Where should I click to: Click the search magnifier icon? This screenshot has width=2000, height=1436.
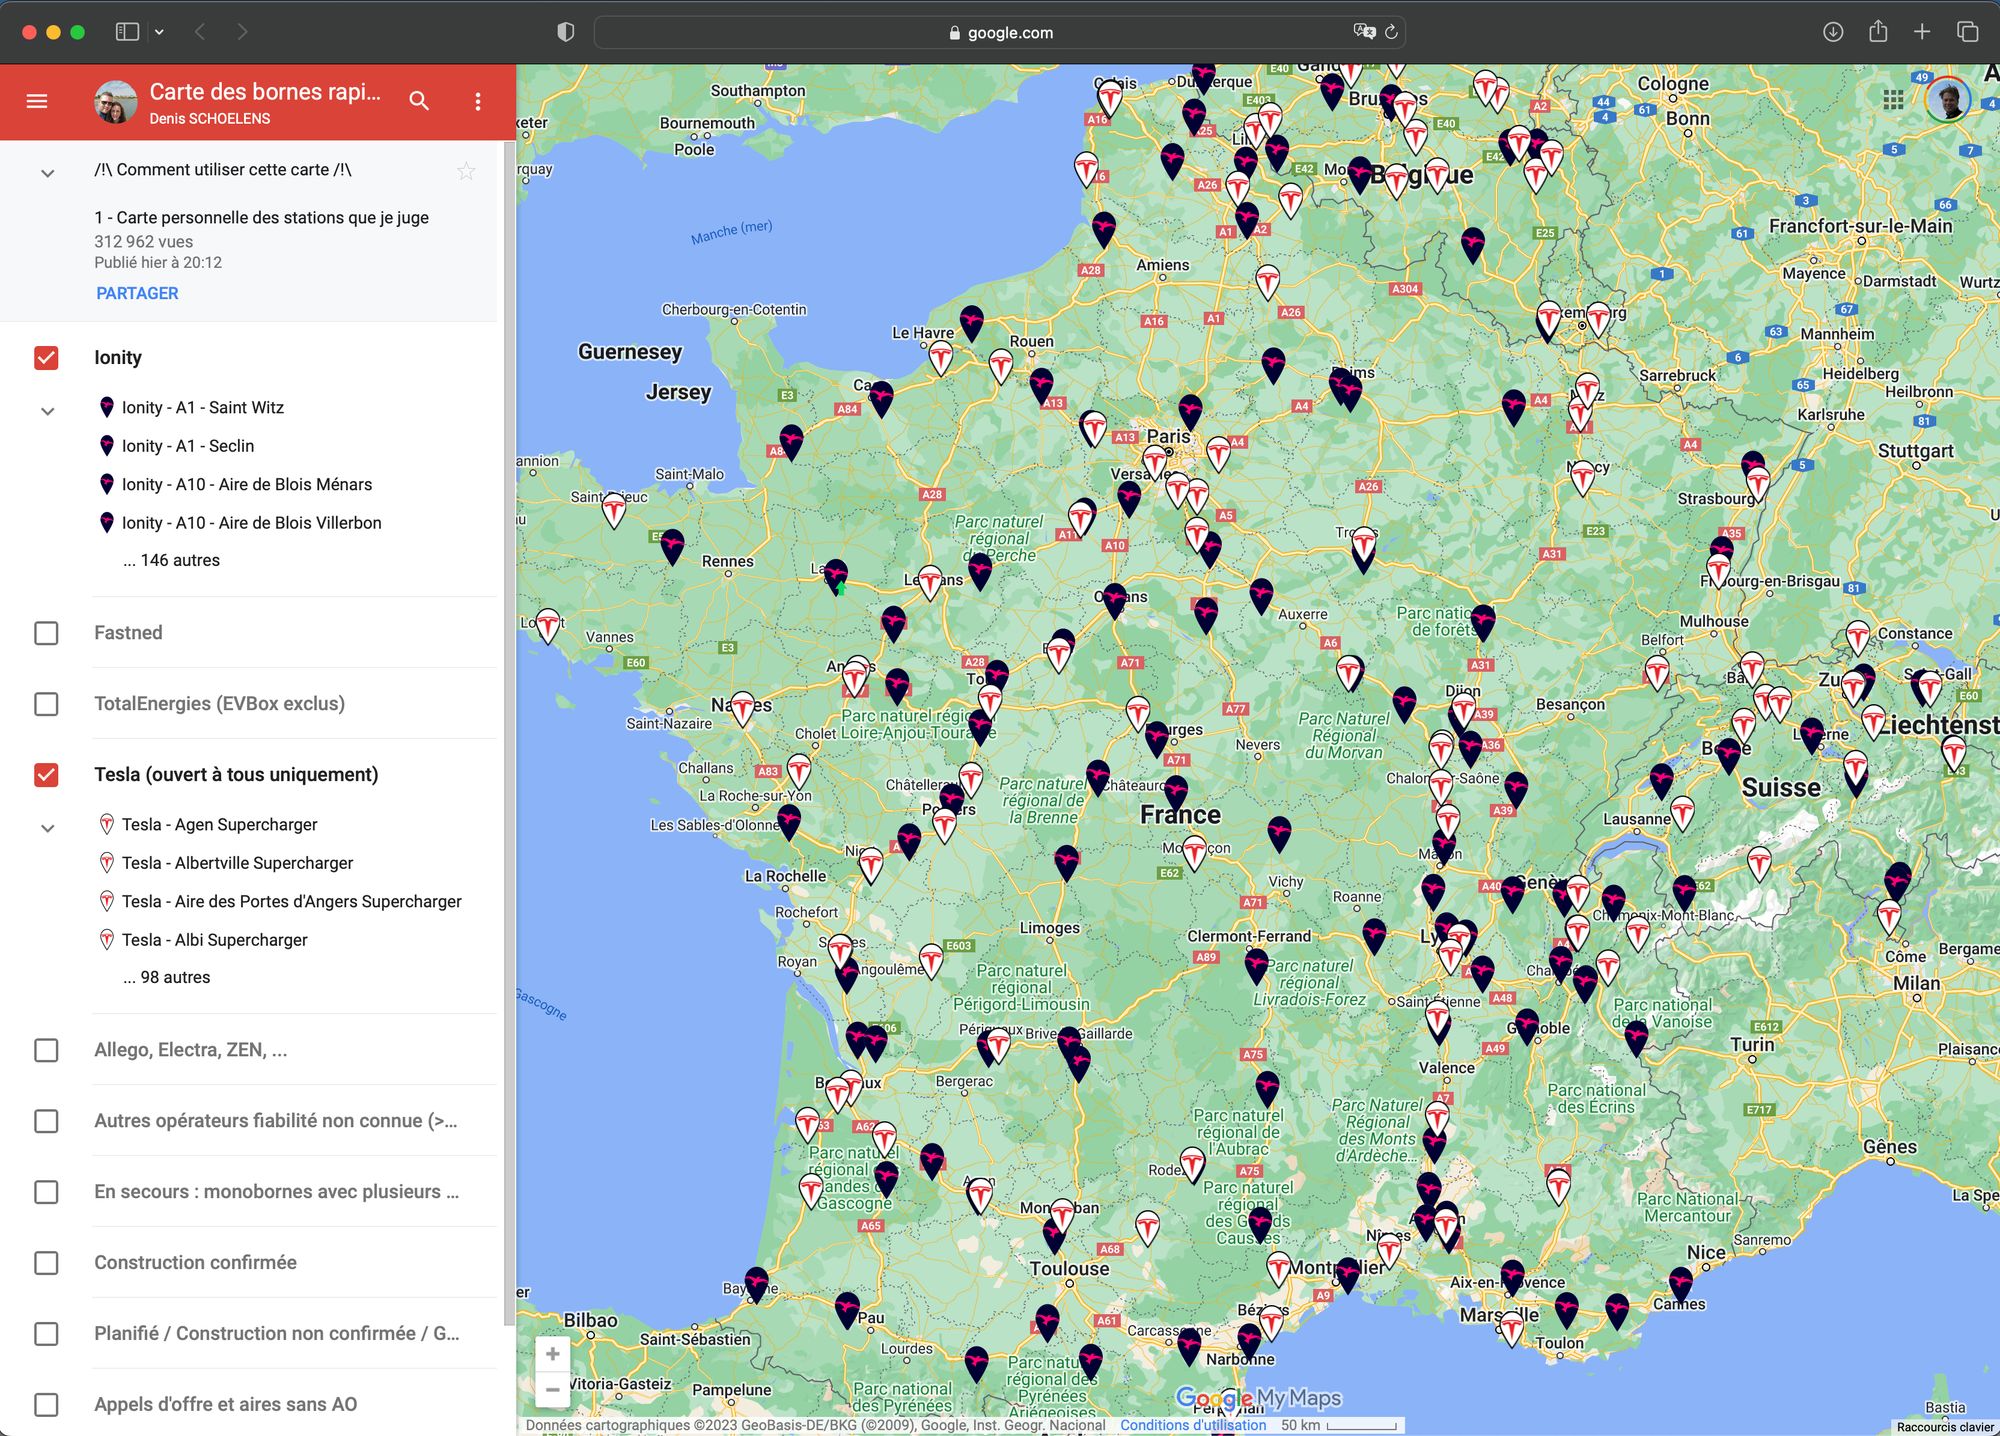[419, 101]
